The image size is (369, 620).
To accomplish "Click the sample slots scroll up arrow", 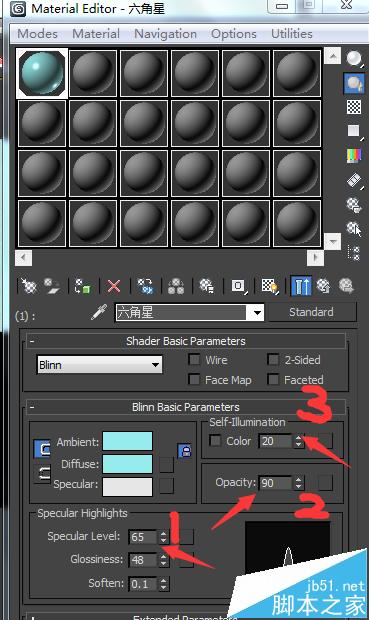I will point(333,56).
